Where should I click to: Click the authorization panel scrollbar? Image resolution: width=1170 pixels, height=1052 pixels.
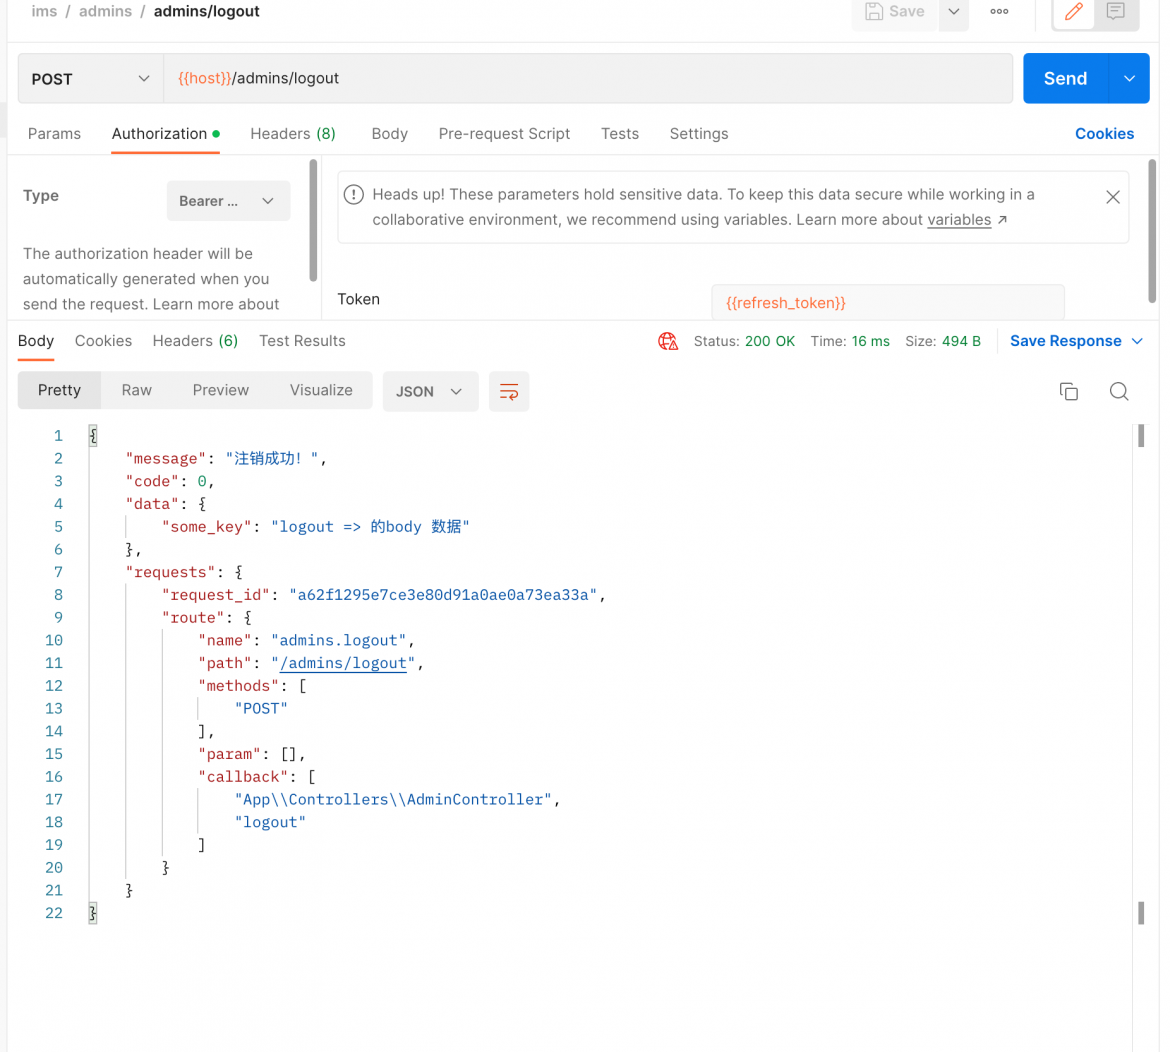pyautogui.click(x=313, y=220)
